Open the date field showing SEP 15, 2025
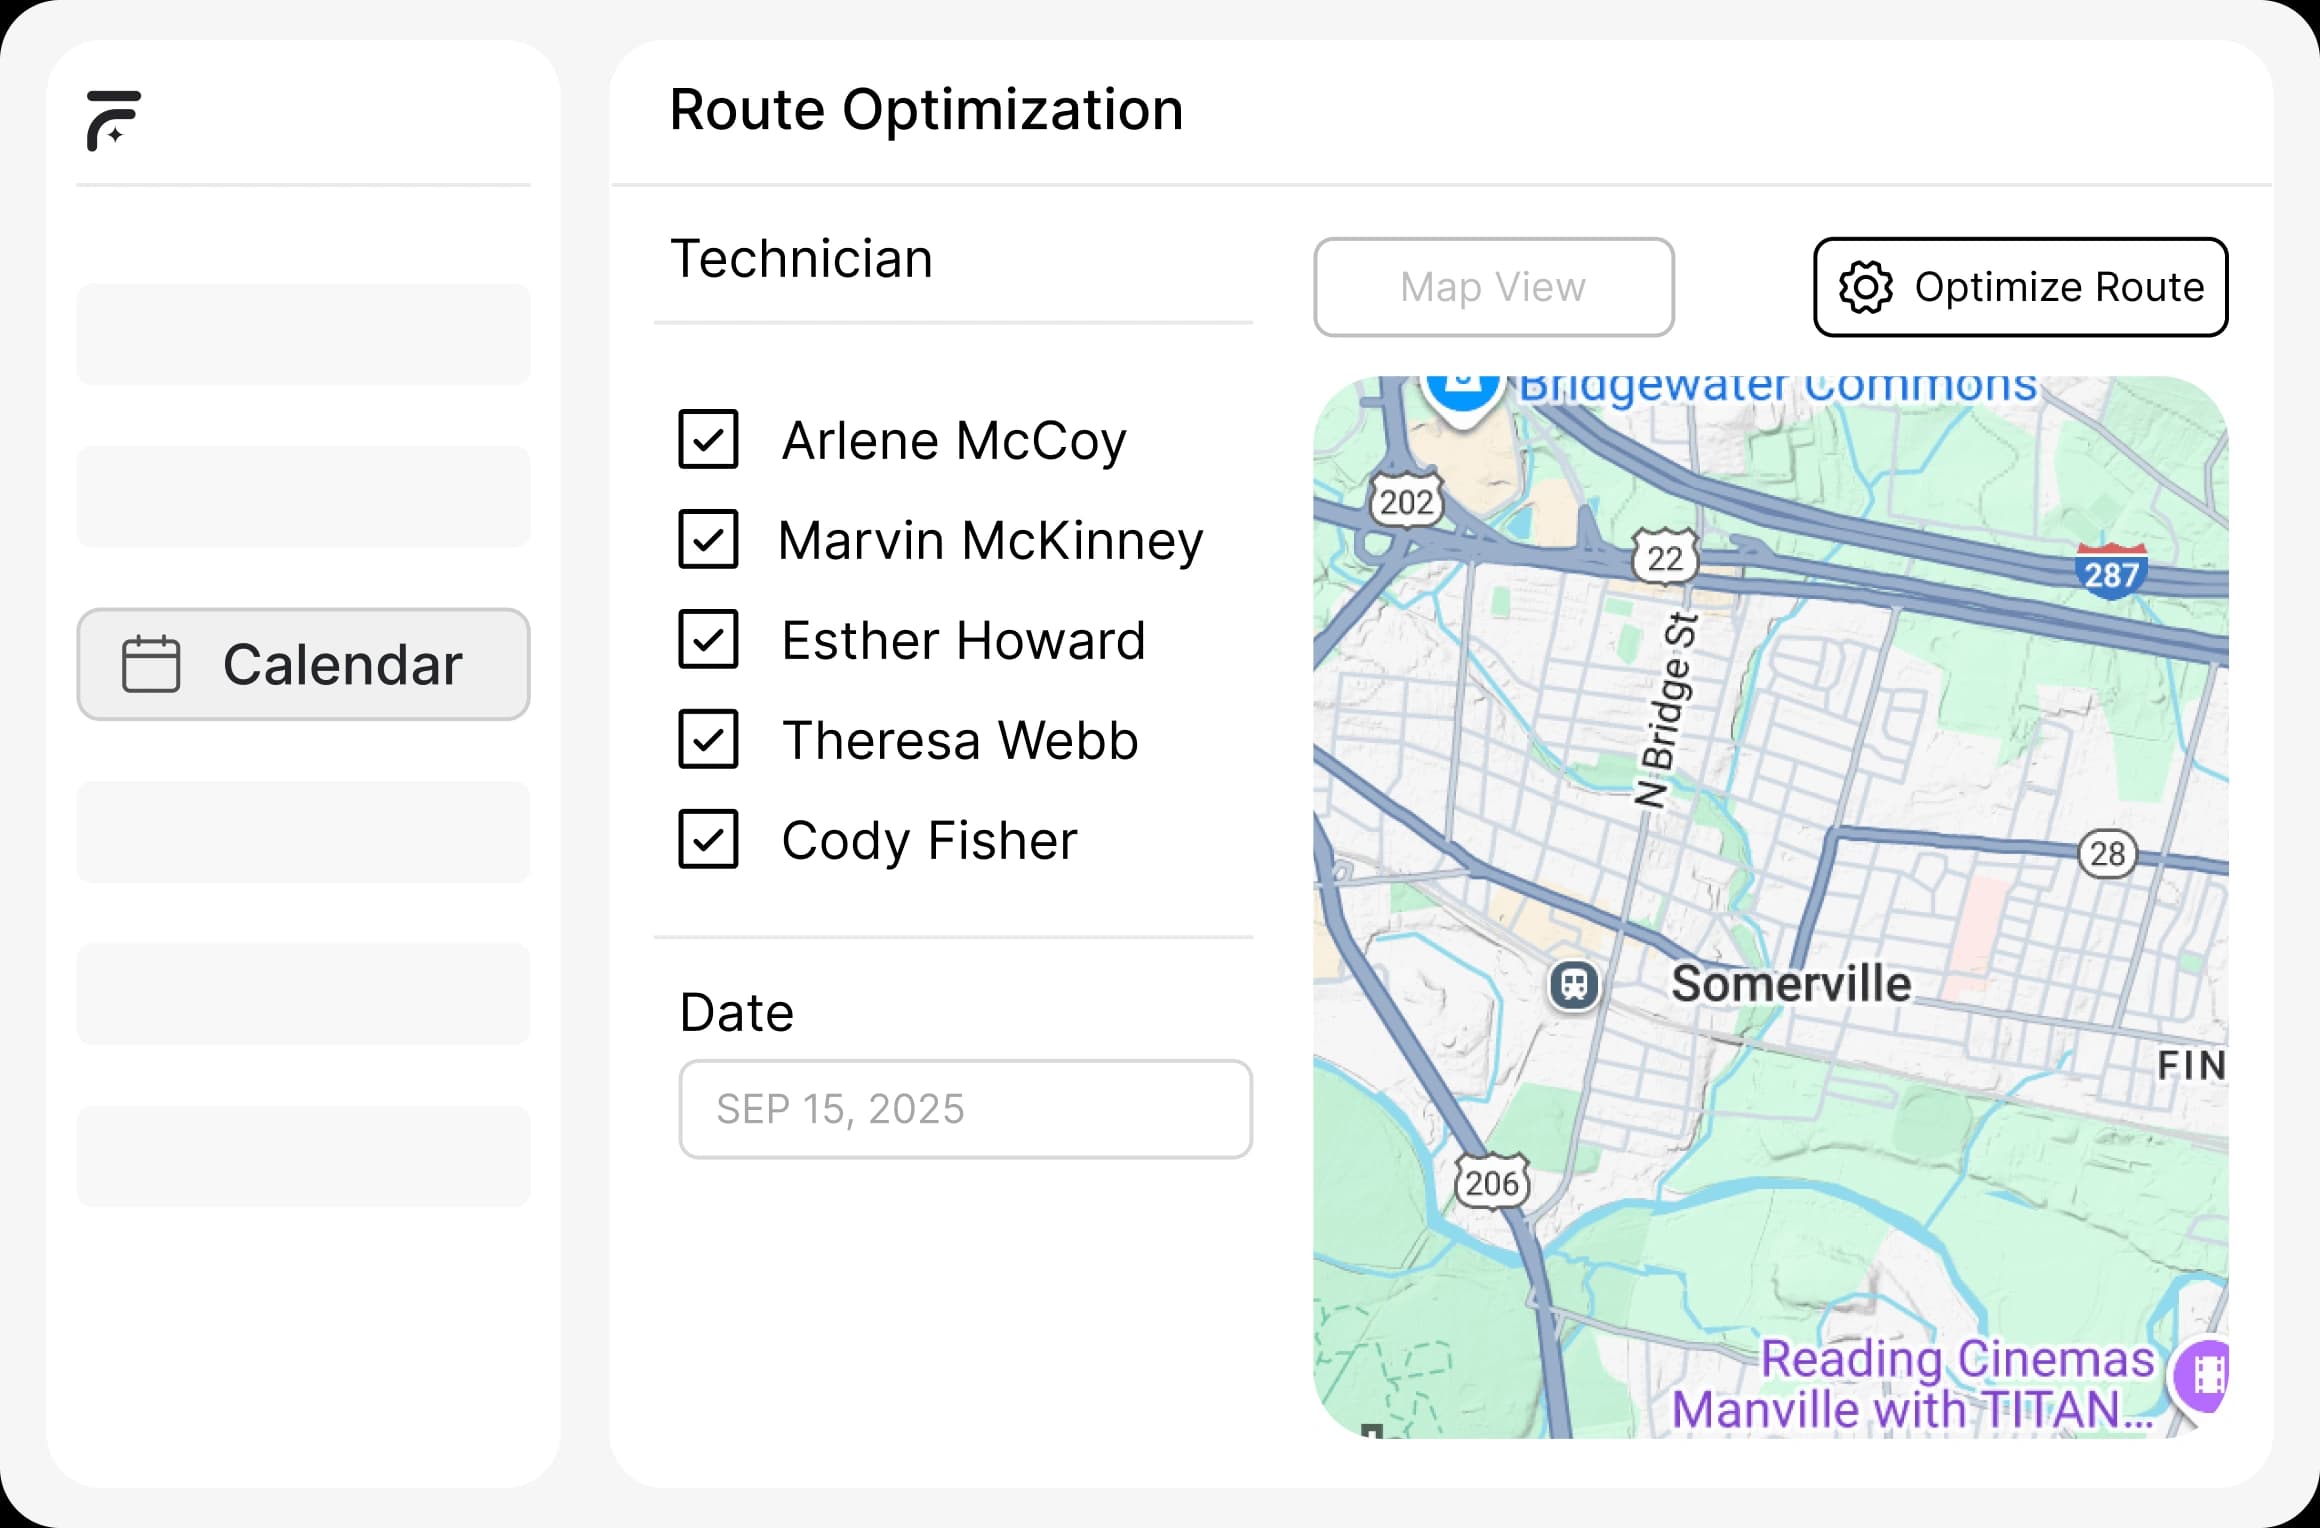The height and width of the screenshot is (1528, 2320). click(965, 1109)
